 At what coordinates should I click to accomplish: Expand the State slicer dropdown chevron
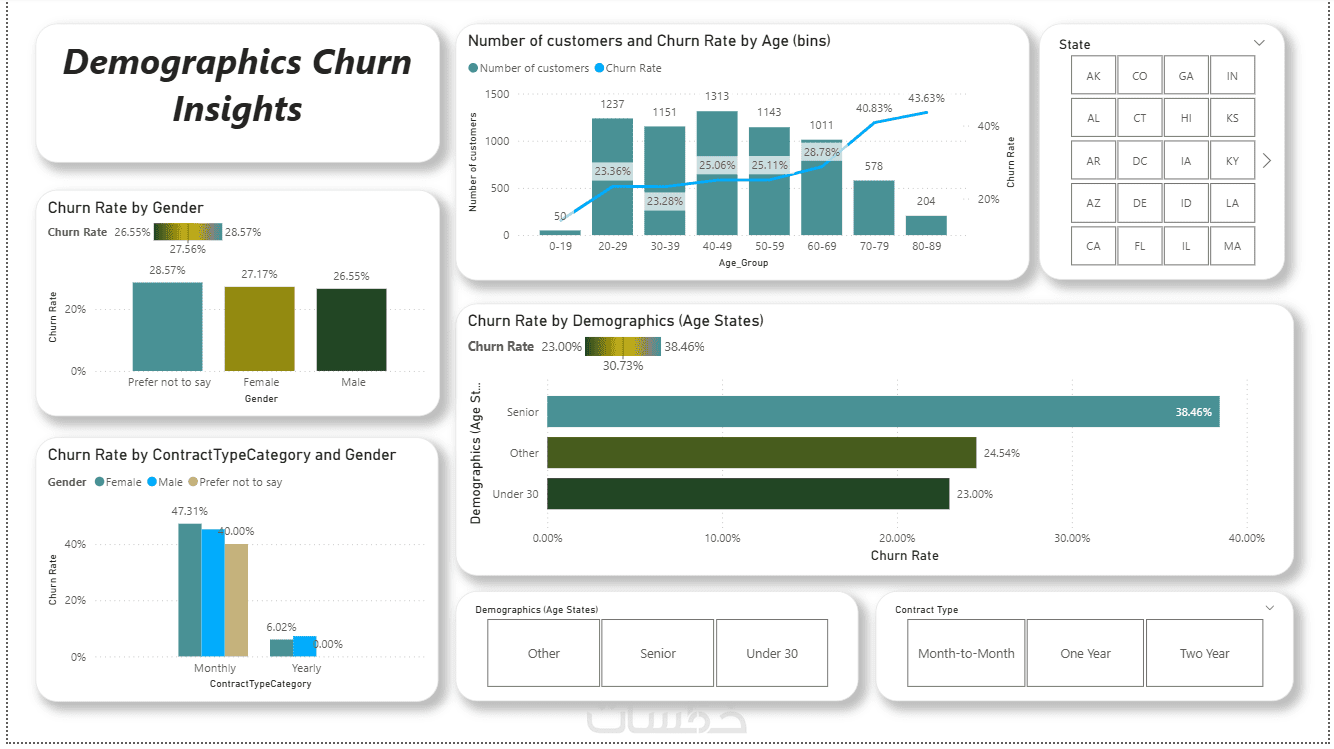tap(1259, 43)
